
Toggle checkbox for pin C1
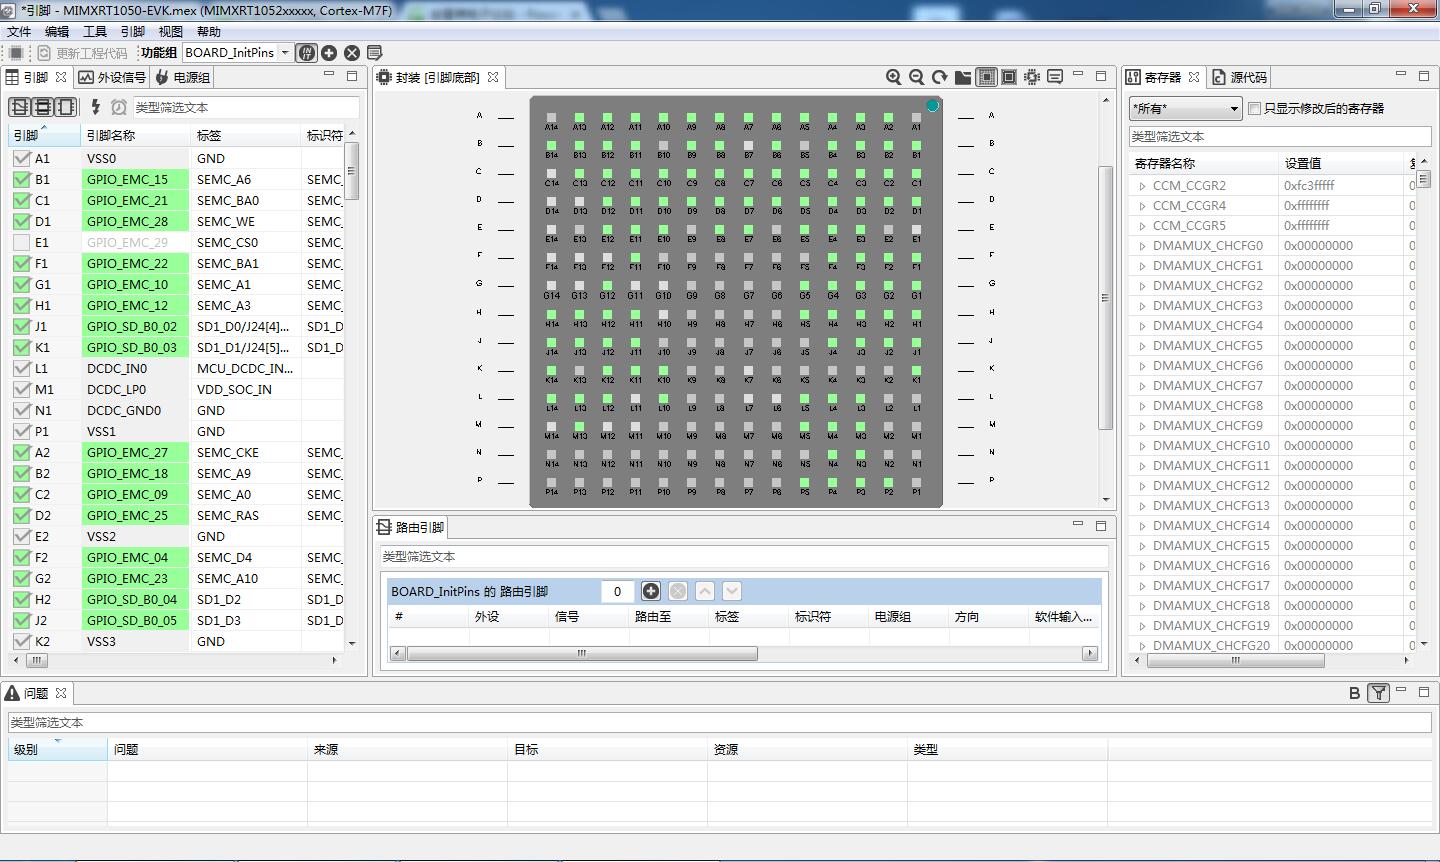tap(21, 200)
